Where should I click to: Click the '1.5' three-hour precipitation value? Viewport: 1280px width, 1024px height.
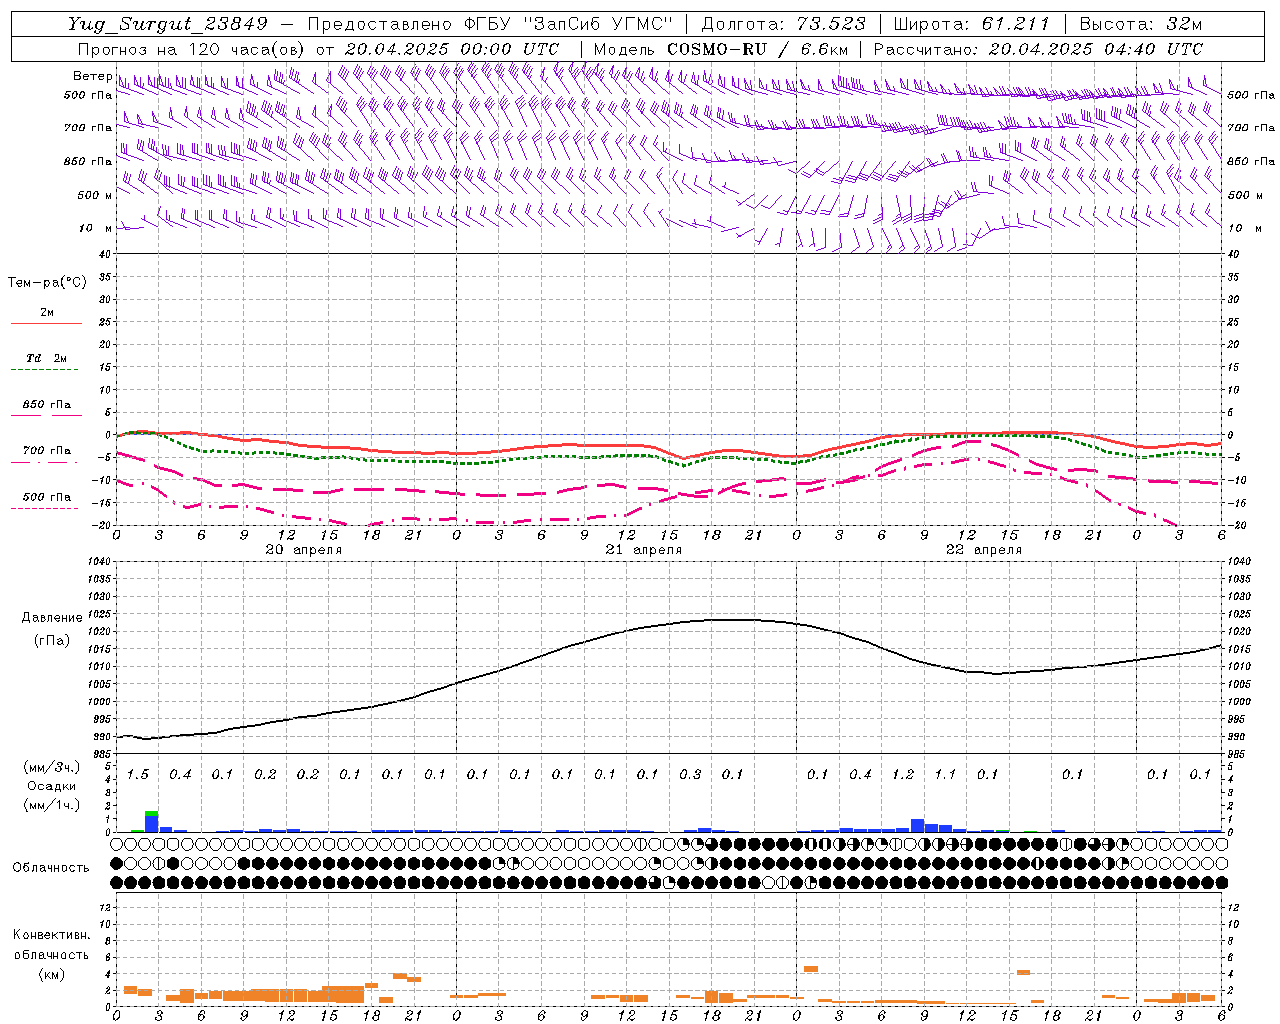[138, 775]
